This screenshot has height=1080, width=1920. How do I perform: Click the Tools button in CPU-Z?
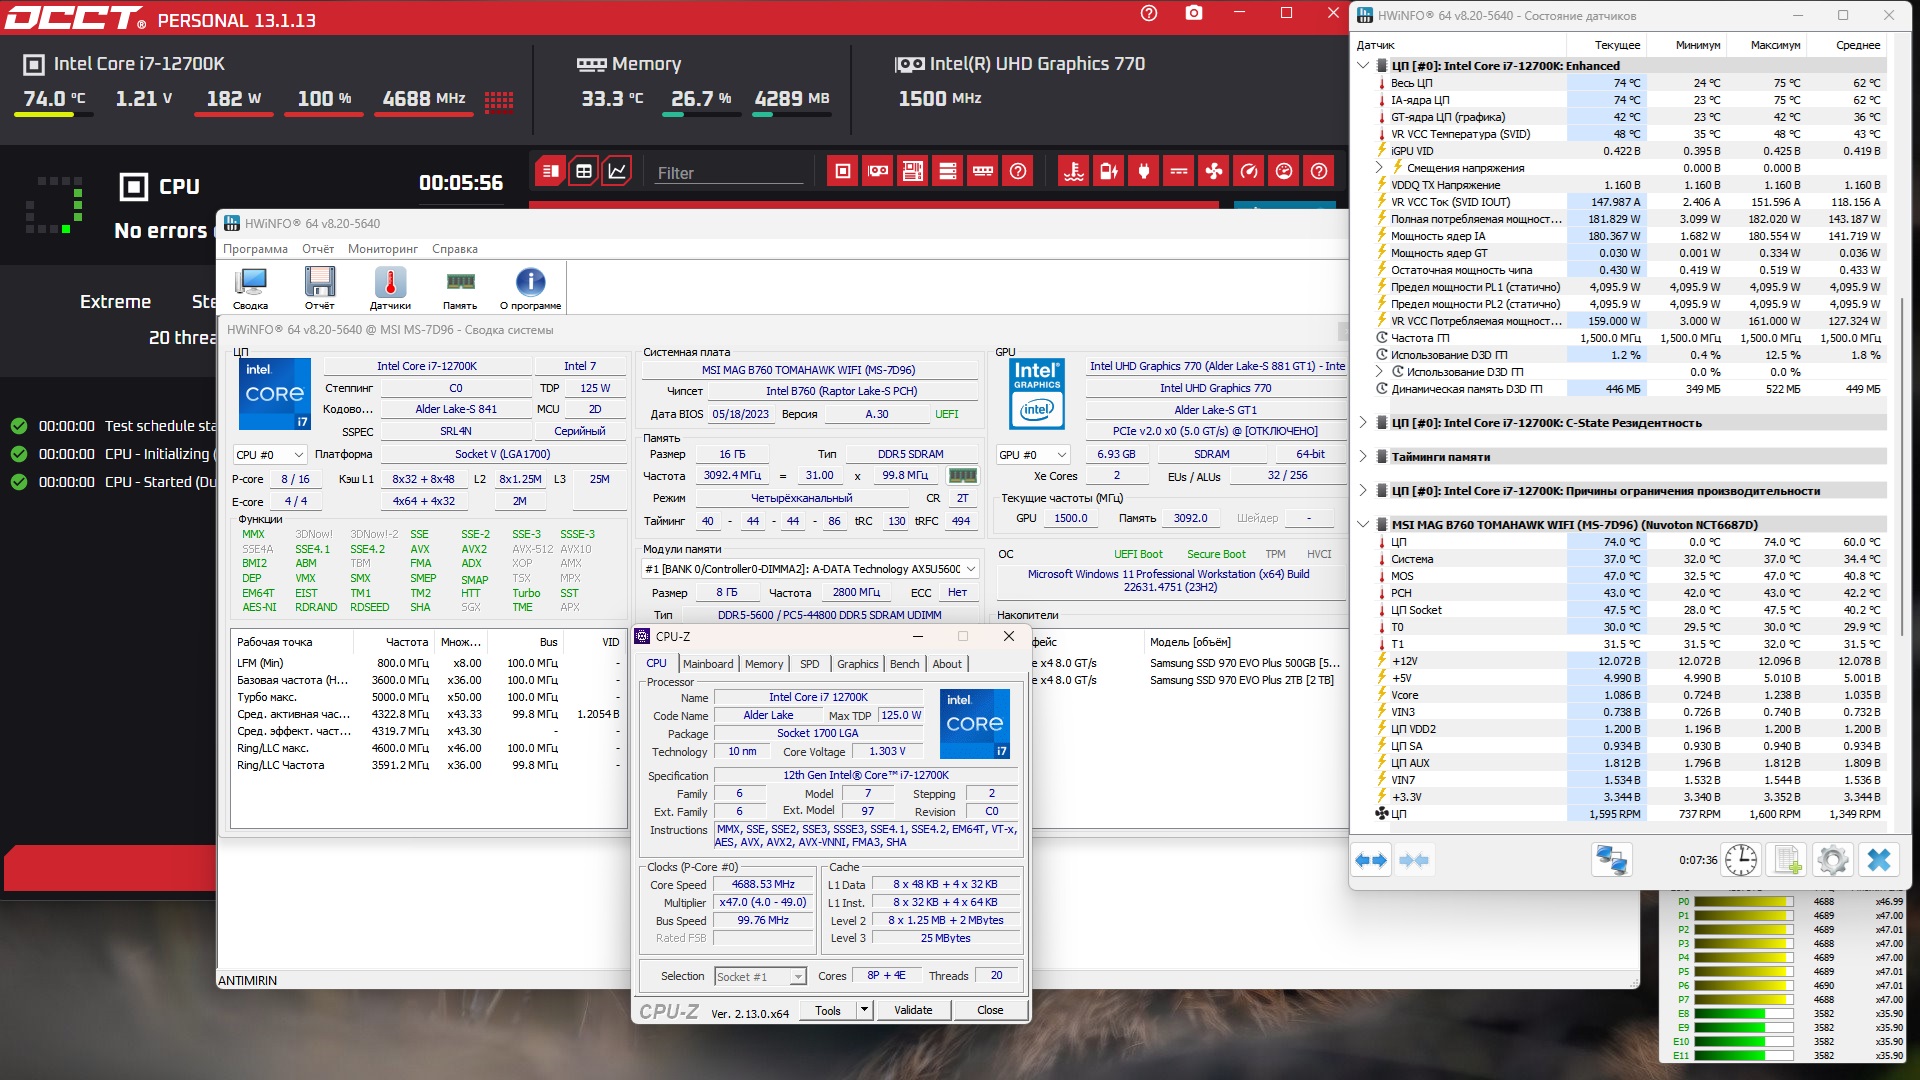(828, 1011)
